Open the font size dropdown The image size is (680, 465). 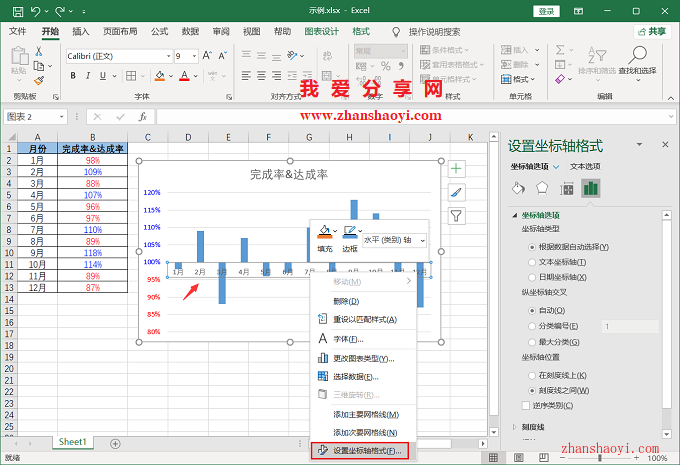[194, 56]
